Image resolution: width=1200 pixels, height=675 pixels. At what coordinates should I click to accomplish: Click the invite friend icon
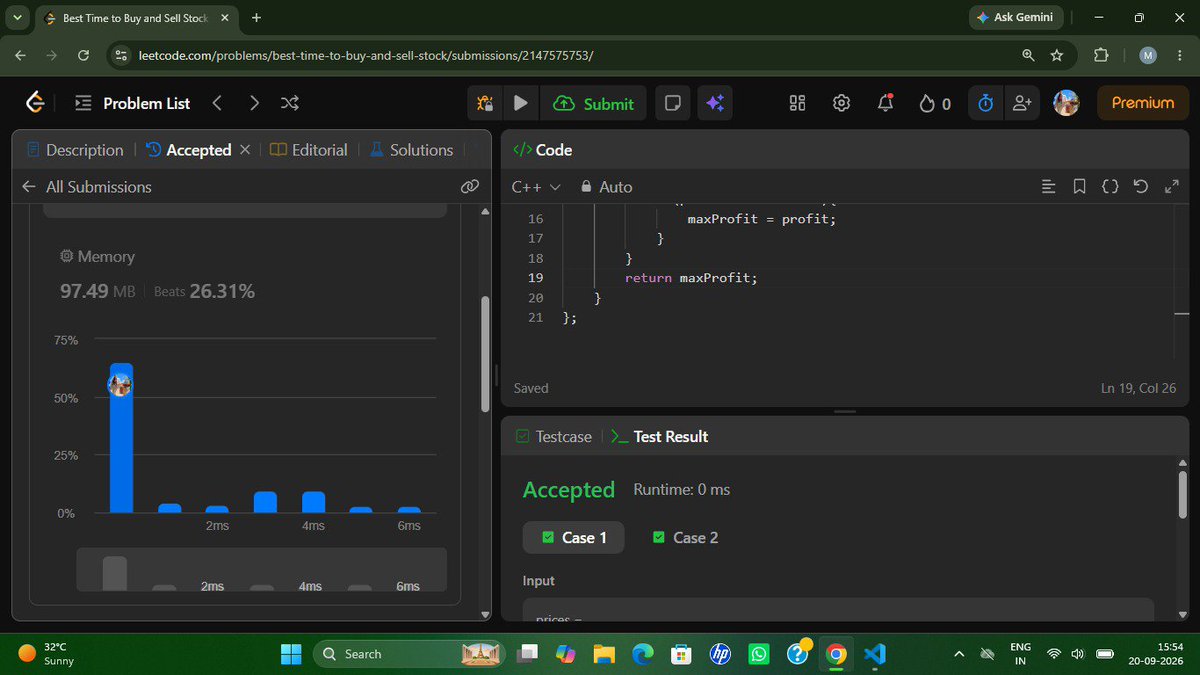point(1021,103)
